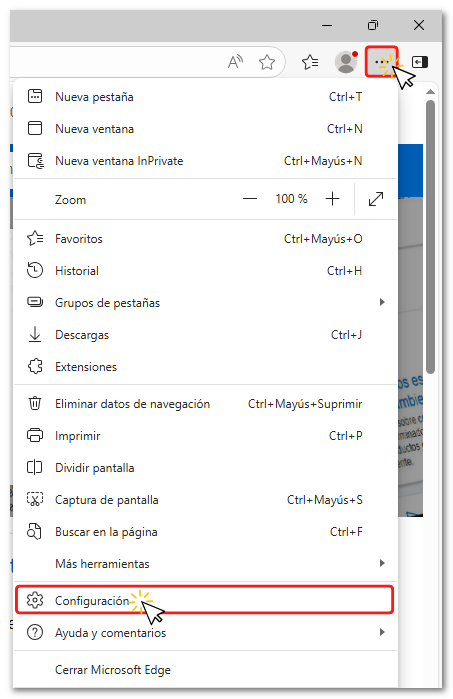Click the Ctrl+Mayús+O shortcut text
The width and height of the screenshot is (453, 699).
coord(323,239)
